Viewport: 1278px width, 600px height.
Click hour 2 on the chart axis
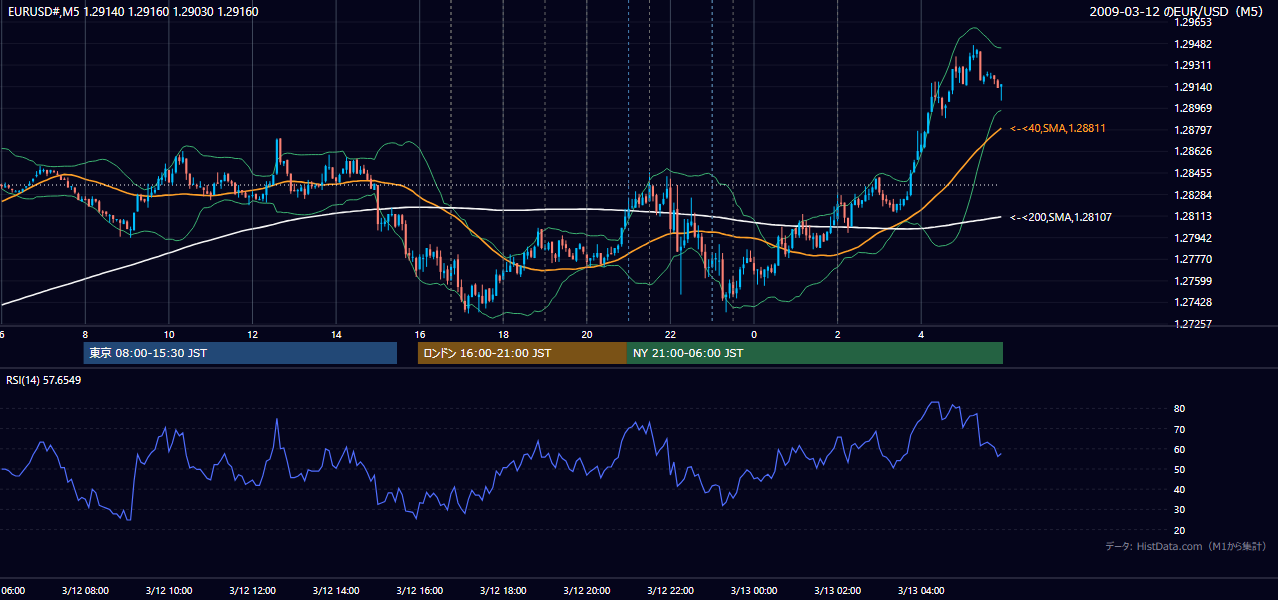[837, 334]
